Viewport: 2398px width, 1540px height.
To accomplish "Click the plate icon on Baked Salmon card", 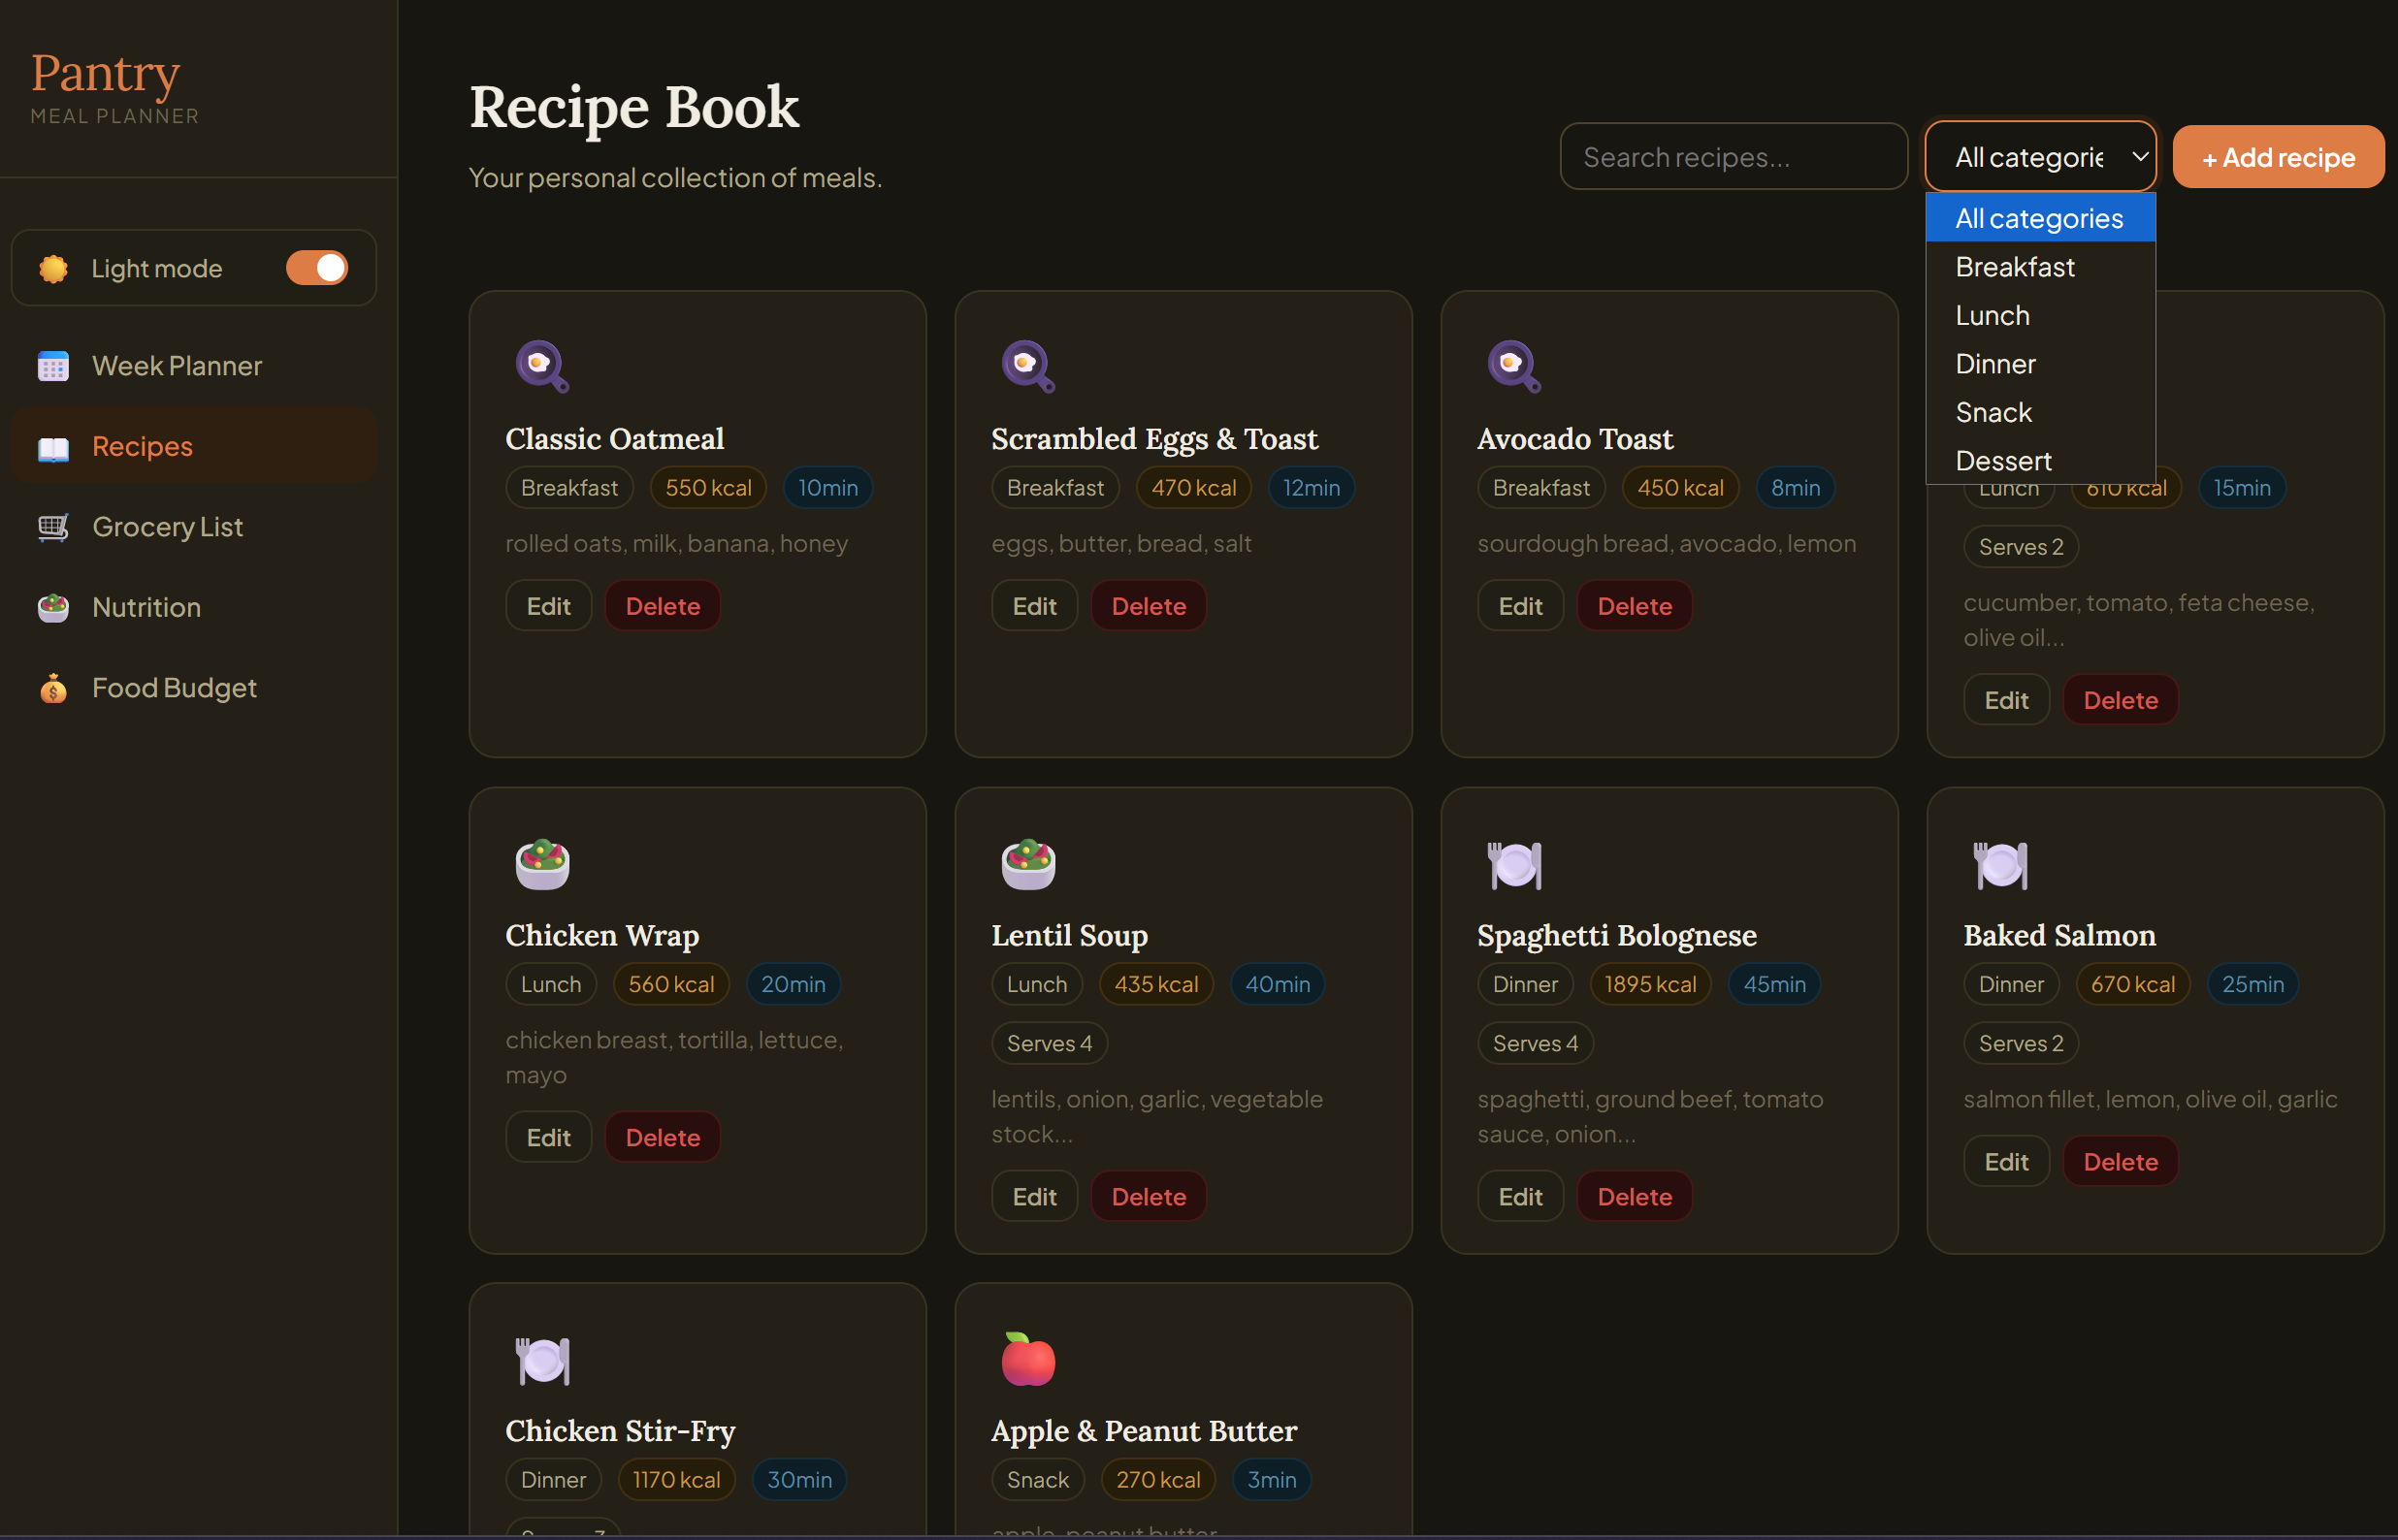I will [2000, 864].
